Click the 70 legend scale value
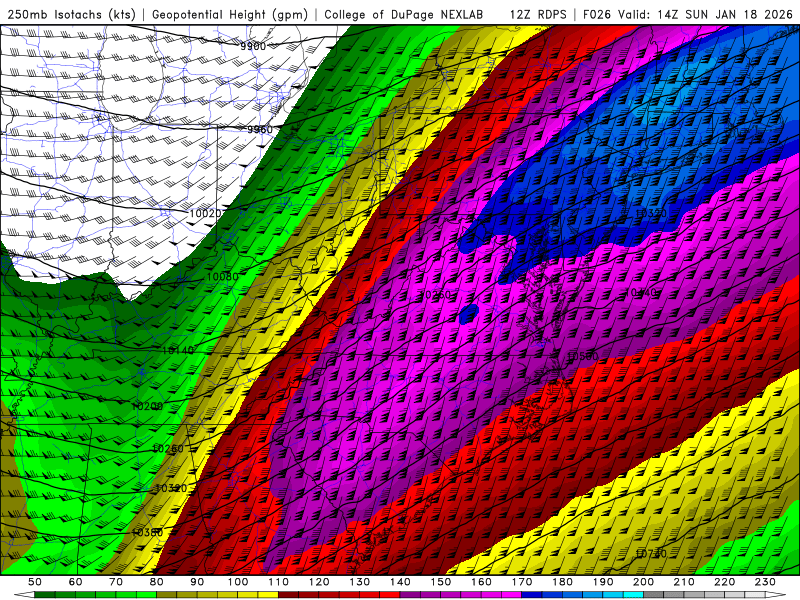 click(x=116, y=582)
